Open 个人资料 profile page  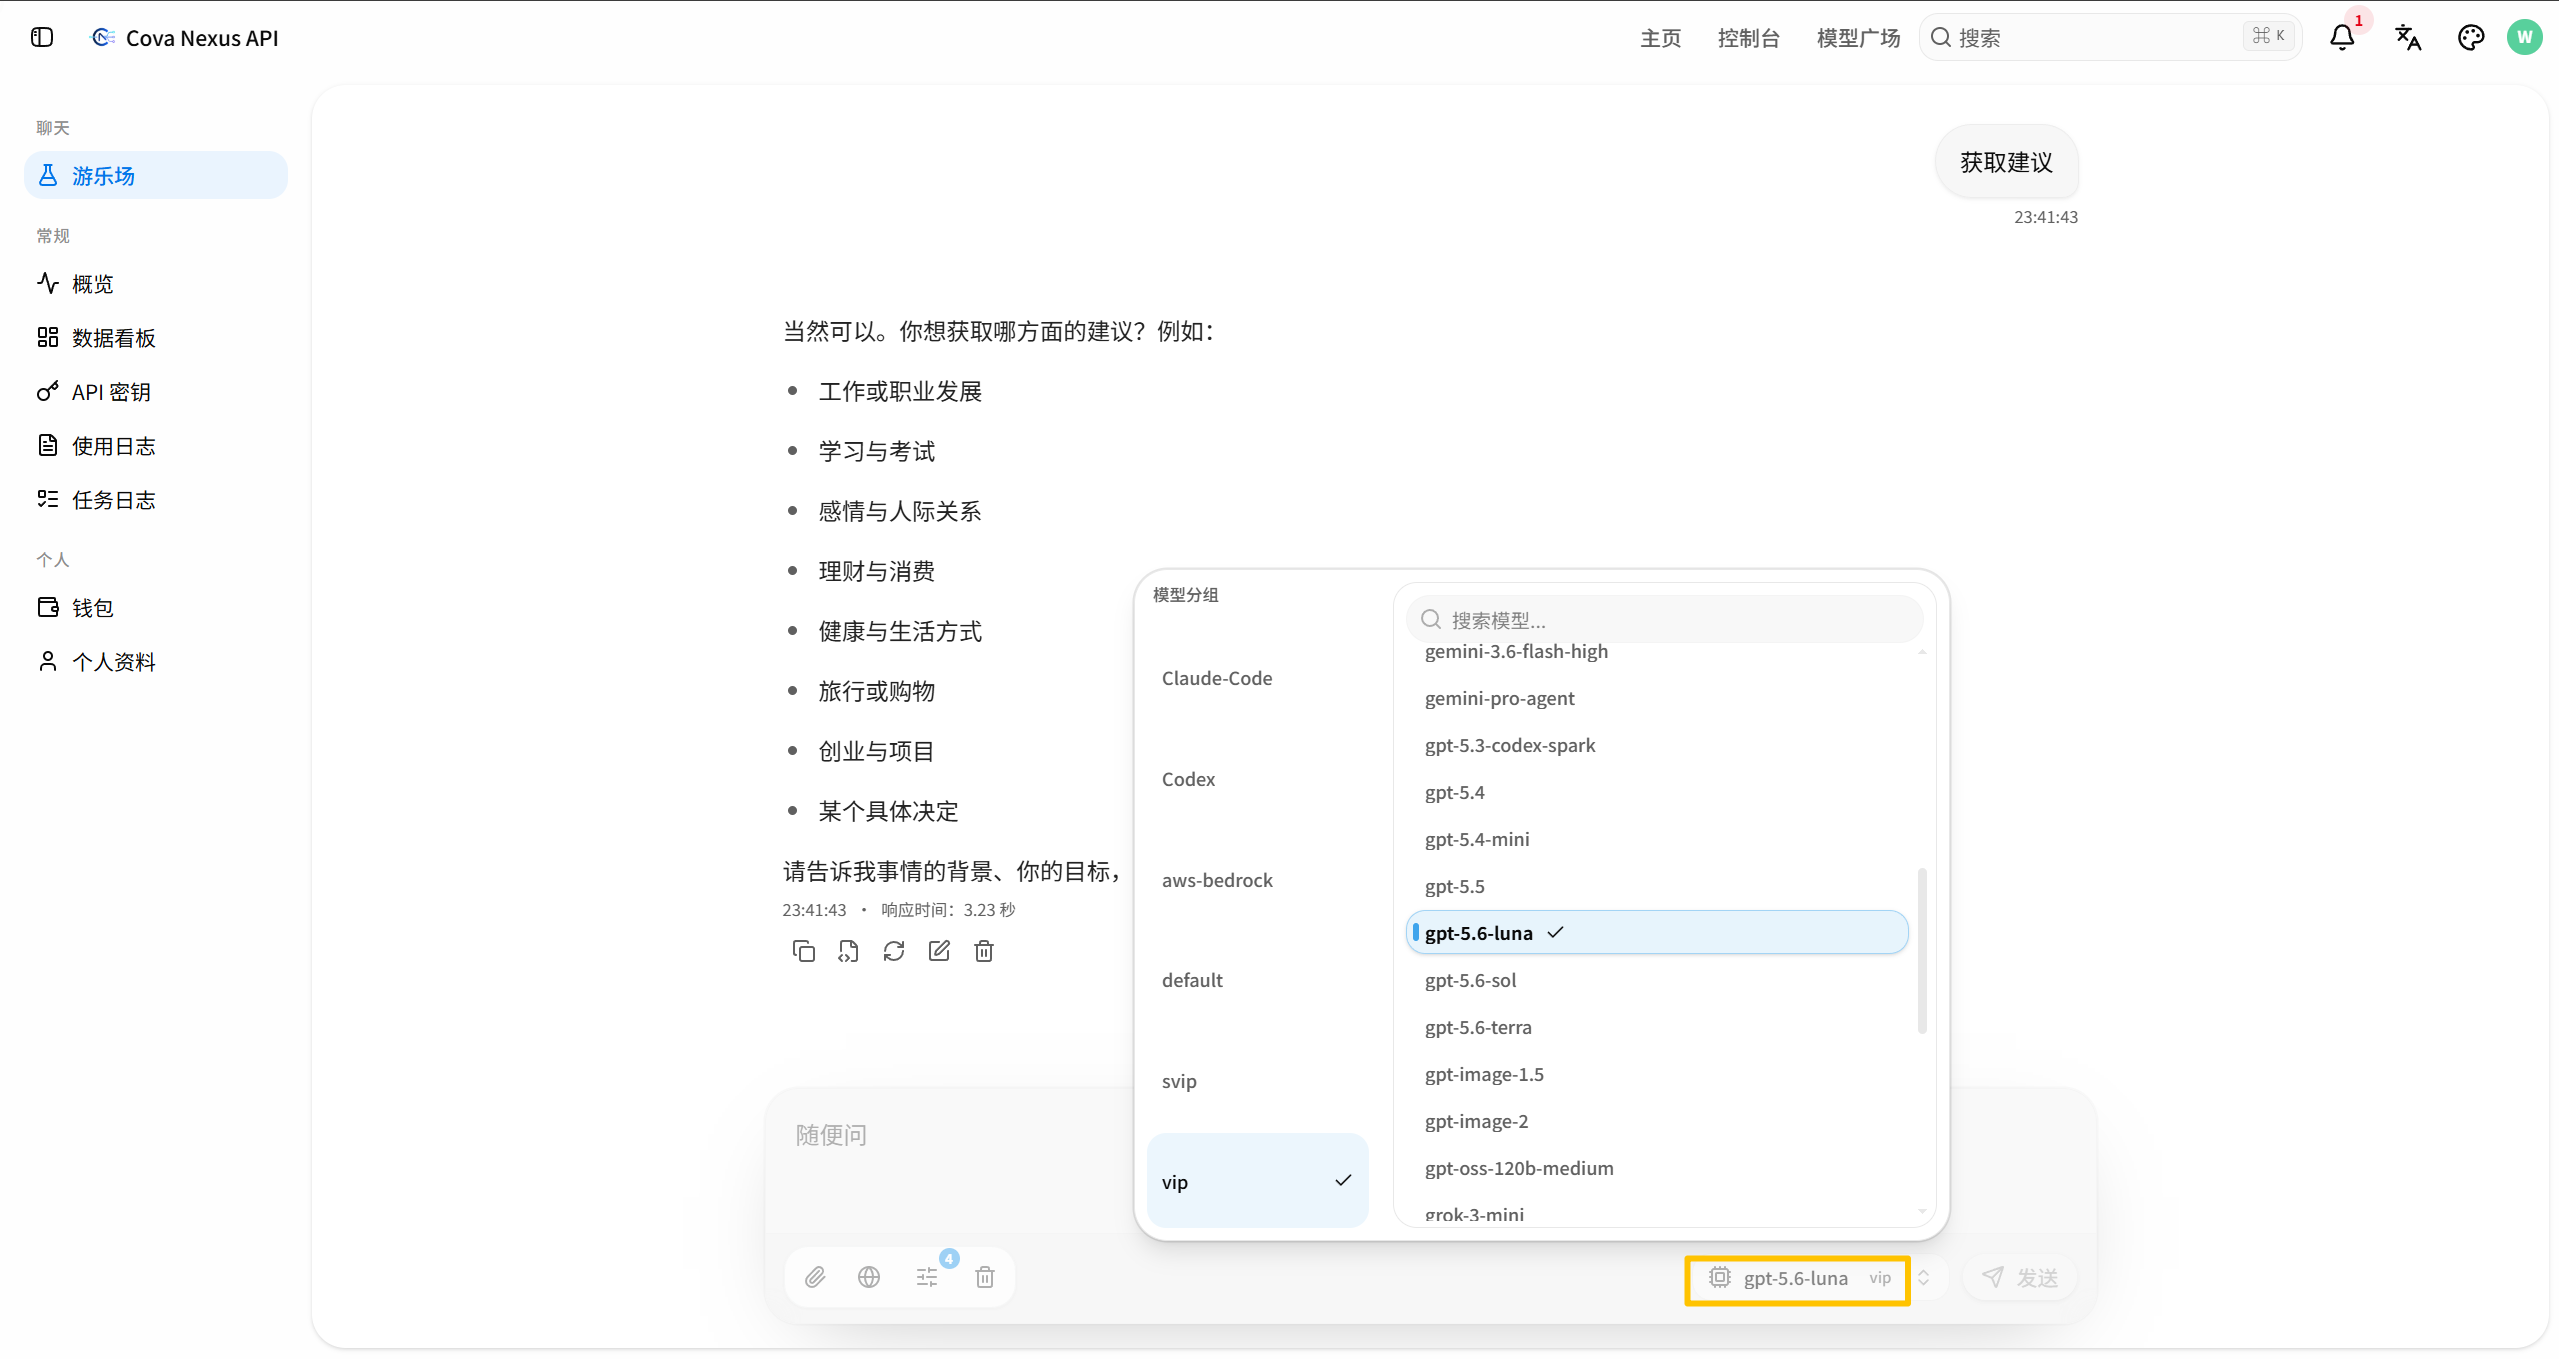(x=156, y=662)
